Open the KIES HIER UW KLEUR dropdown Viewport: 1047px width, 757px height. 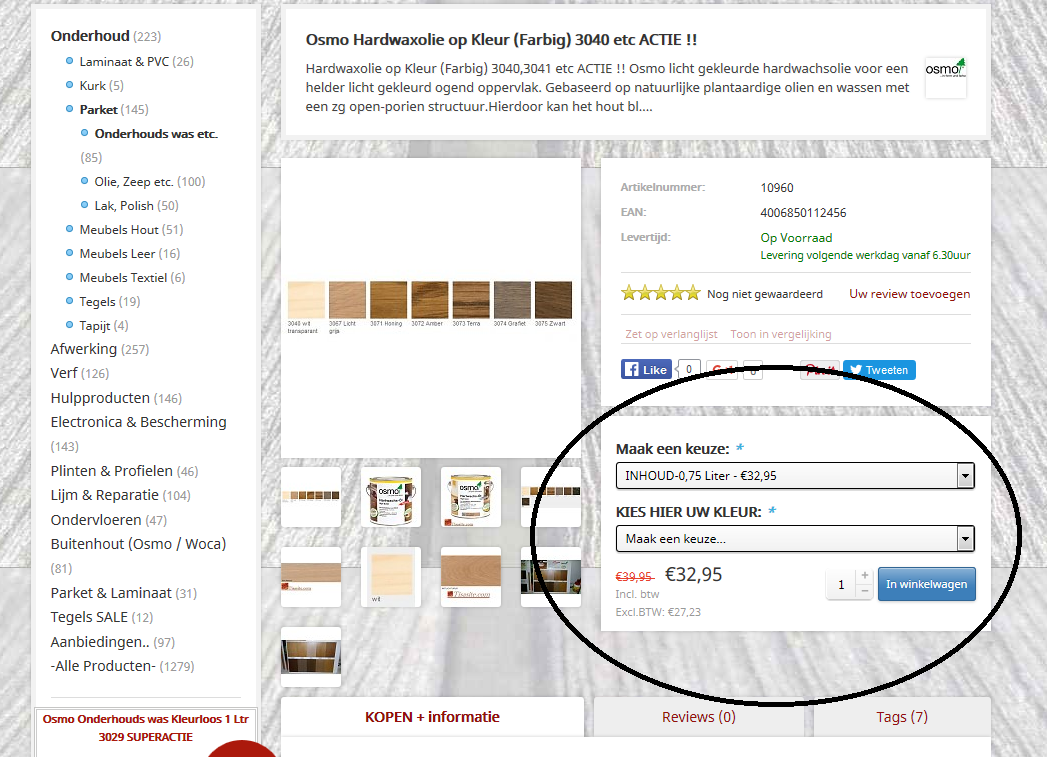(x=795, y=539)
